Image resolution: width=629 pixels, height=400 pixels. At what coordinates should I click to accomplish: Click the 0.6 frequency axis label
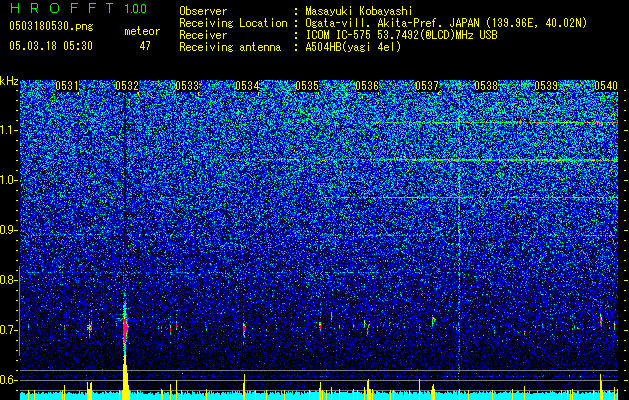click(8, 380)
